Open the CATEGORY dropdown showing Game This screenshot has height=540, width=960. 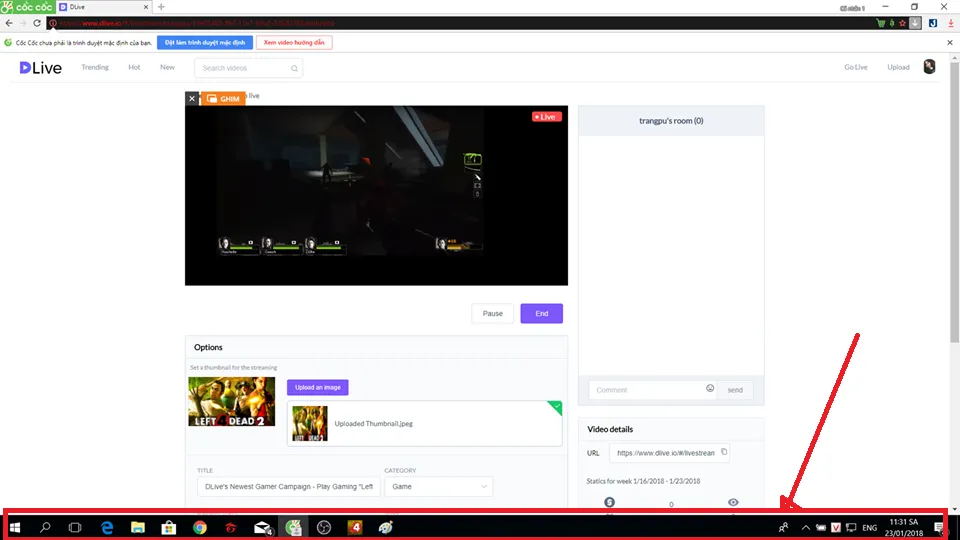(x=438, y=486)
